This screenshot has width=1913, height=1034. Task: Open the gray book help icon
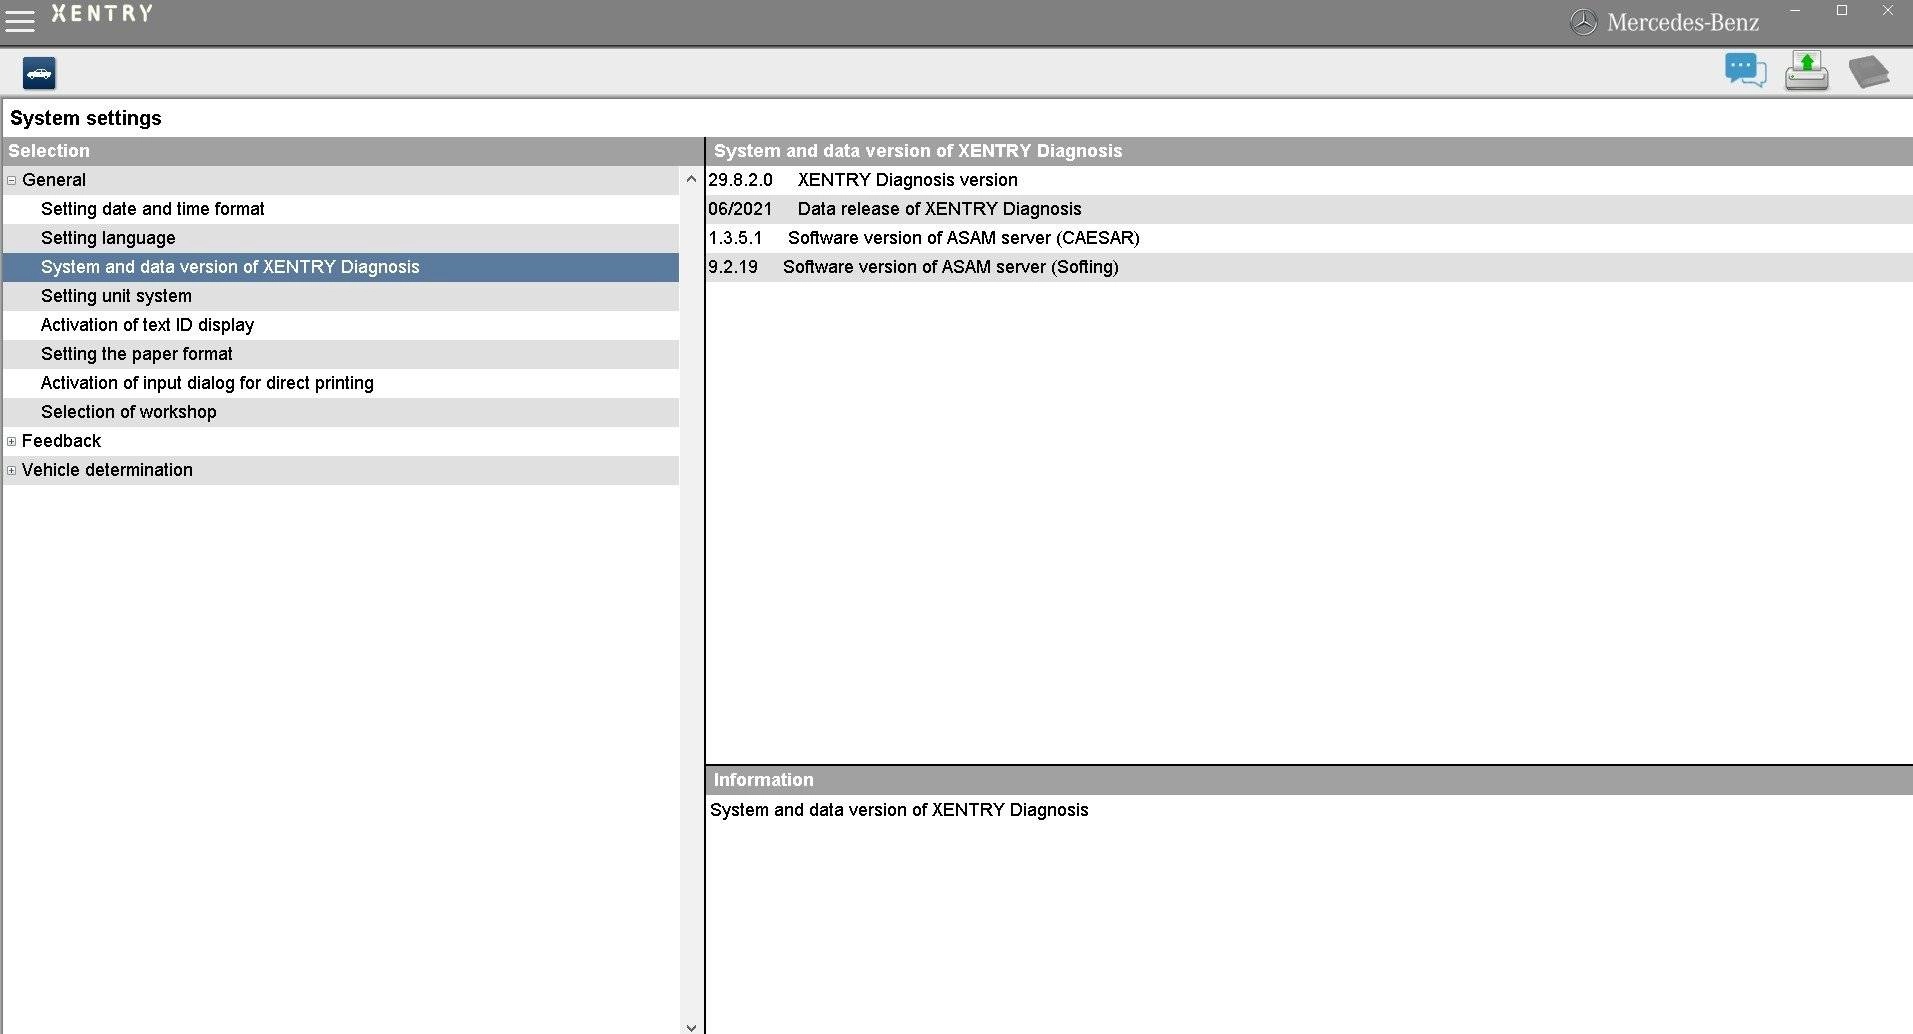[1868, 72]
